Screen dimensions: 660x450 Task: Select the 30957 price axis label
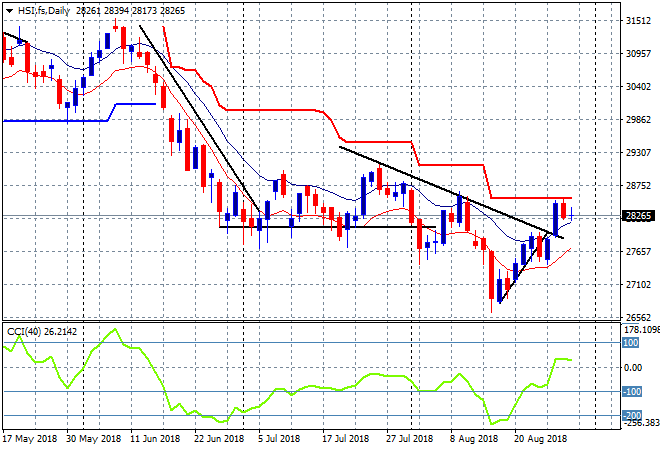click(638, 53)
